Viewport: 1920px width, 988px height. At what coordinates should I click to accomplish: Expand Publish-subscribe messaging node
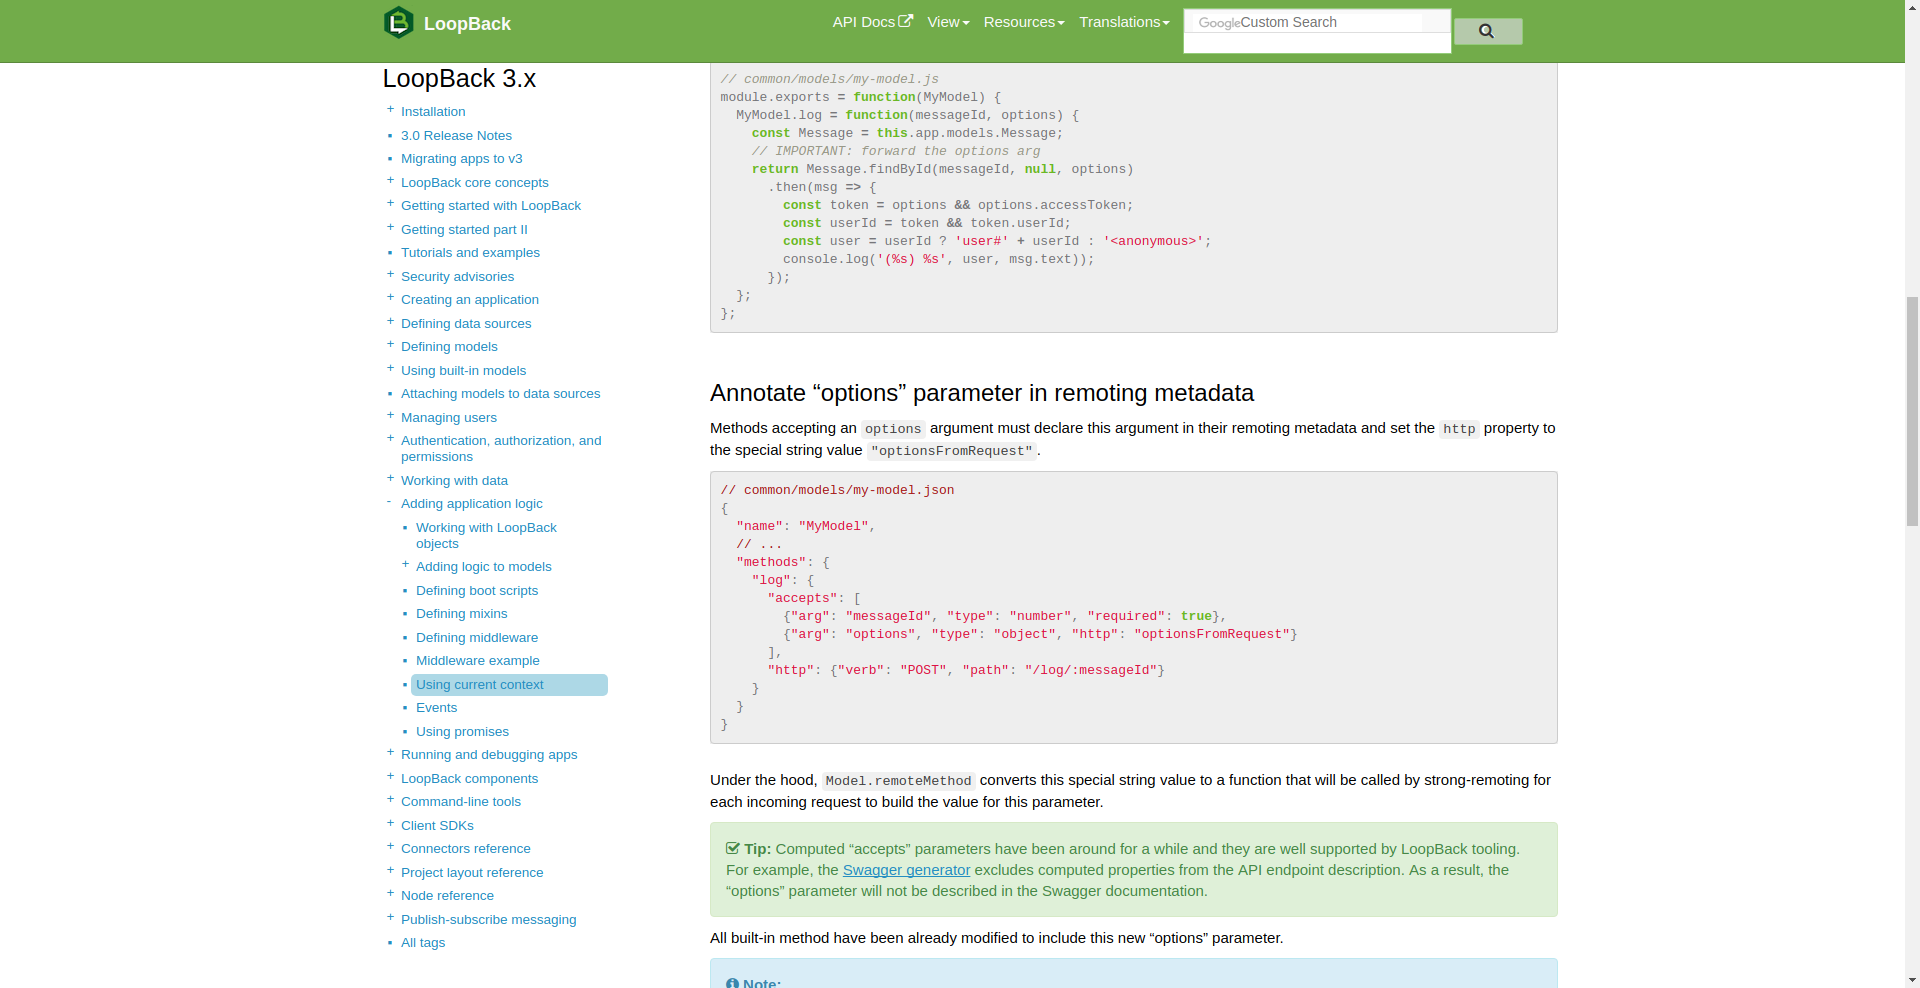pyautogui.click(x=390, y=918)
